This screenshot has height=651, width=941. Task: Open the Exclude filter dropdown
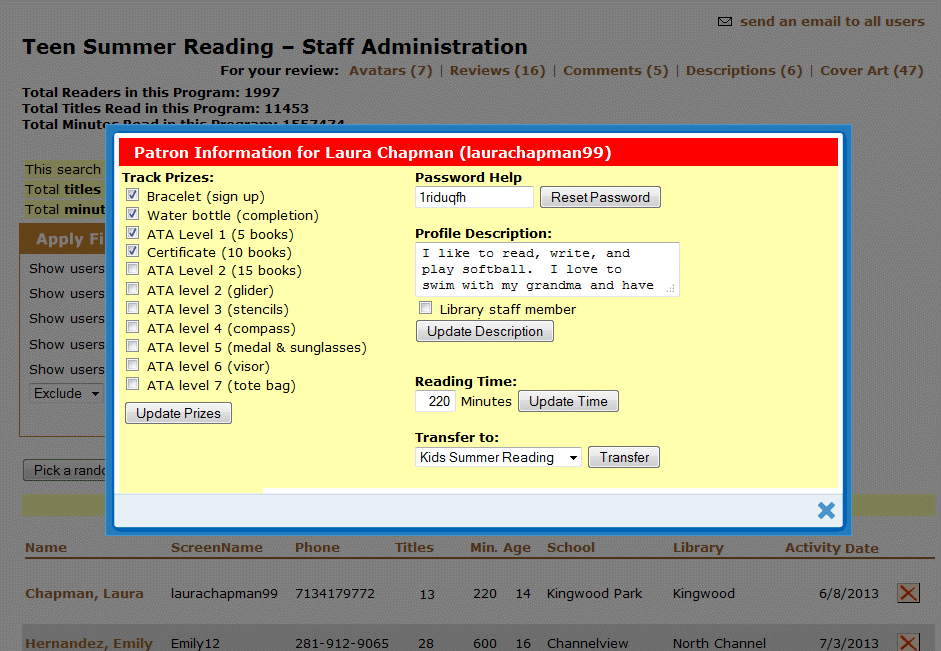coord(67,394)
